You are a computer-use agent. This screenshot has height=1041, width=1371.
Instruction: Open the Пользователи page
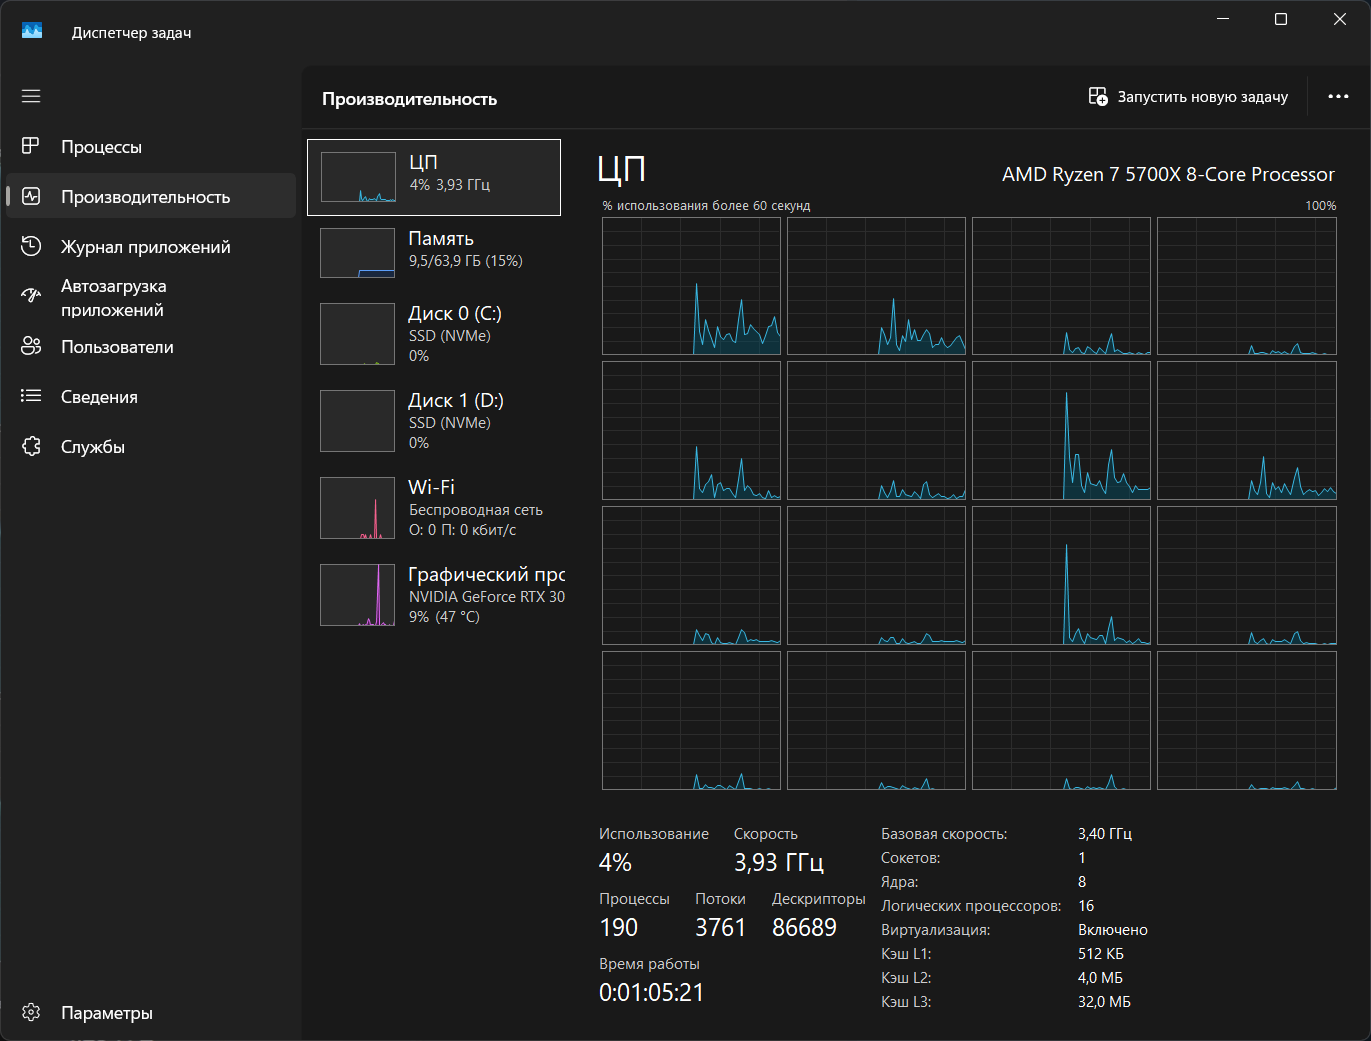(150, 347)
